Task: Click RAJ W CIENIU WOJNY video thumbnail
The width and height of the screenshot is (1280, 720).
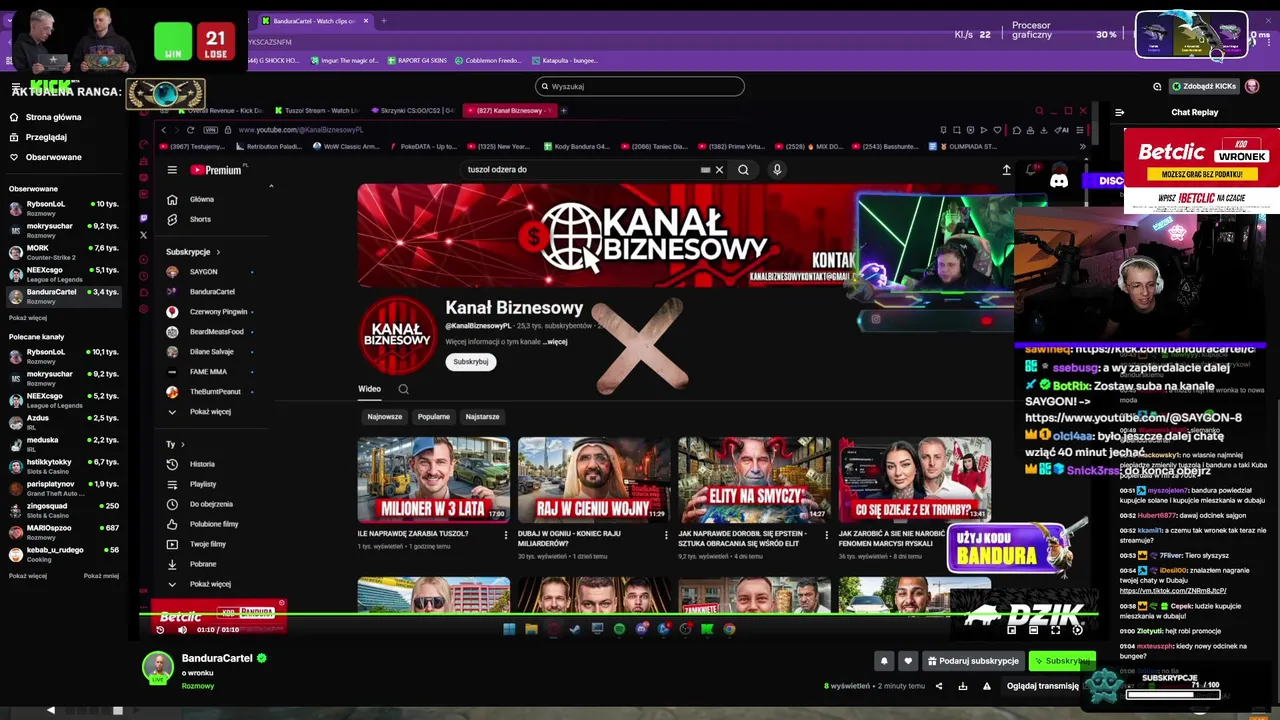Action: 594,480
